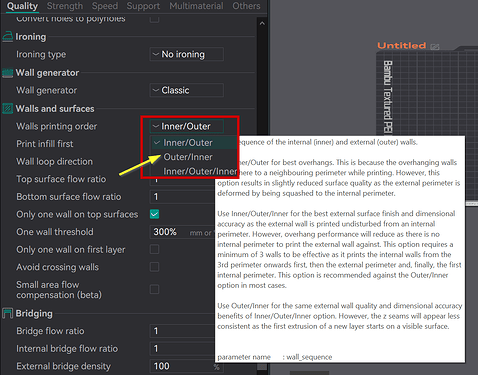Click the One wall threshold field
Viewport: 478px width, 375px height.
point(182,232)
